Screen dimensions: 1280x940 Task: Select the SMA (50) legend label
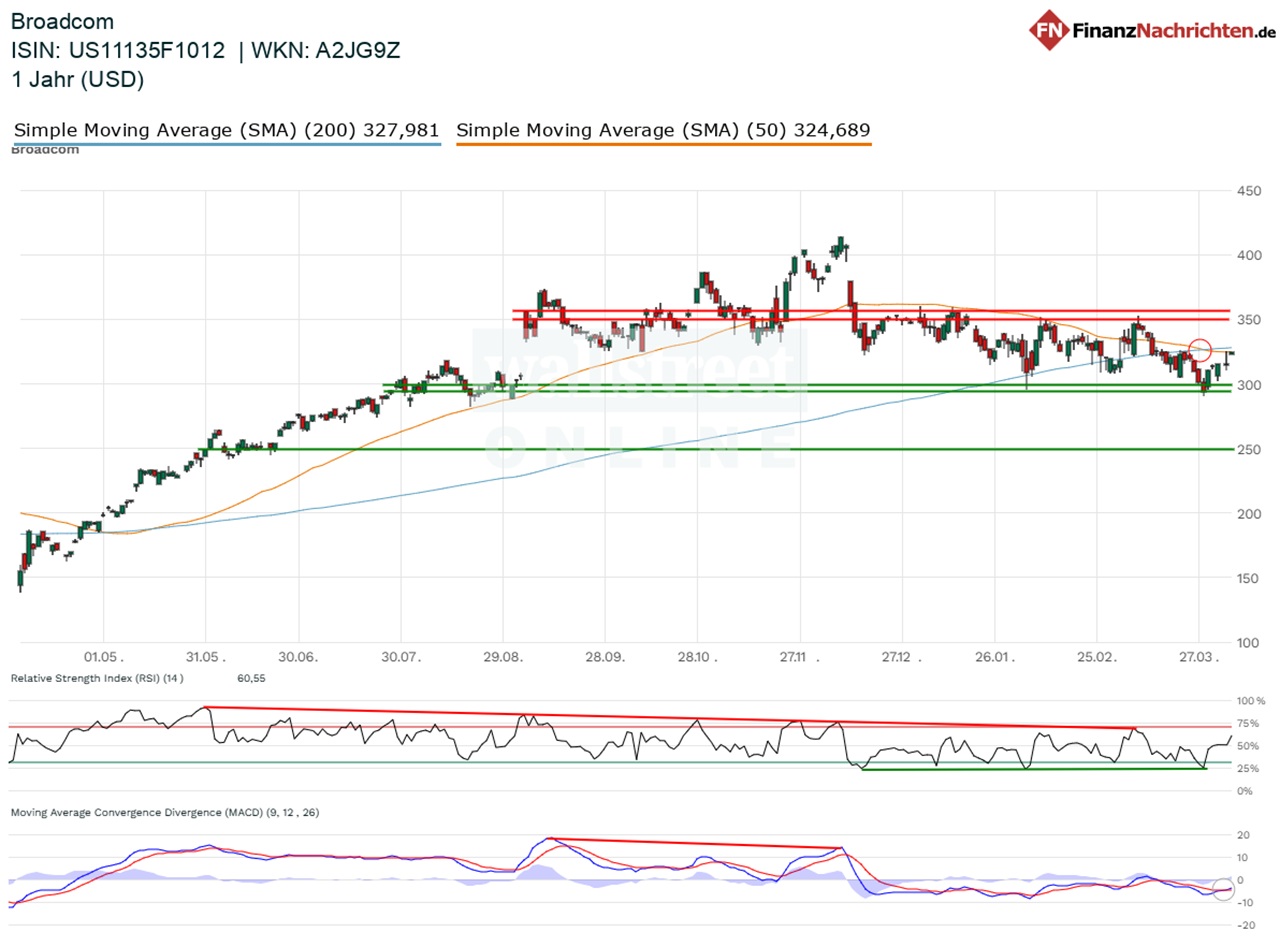tap(663, 130)
